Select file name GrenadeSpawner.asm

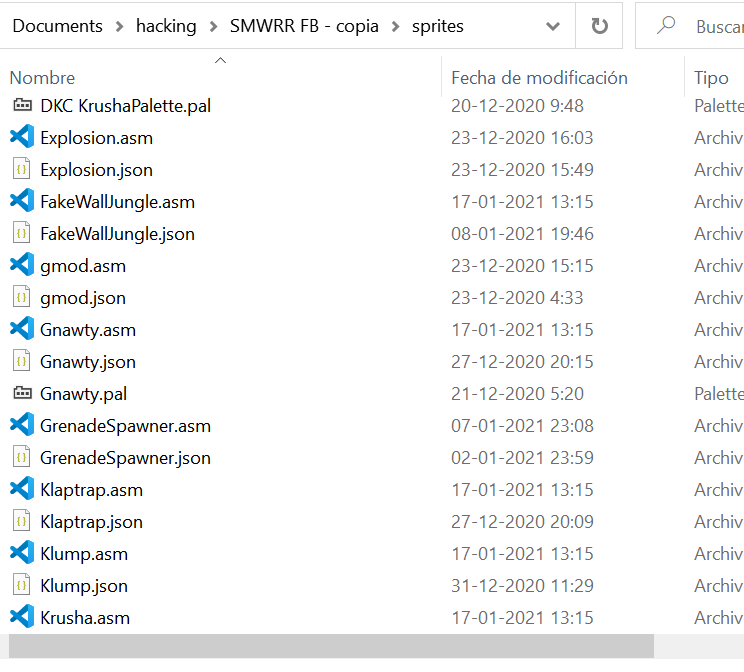[x=125, y=426]
